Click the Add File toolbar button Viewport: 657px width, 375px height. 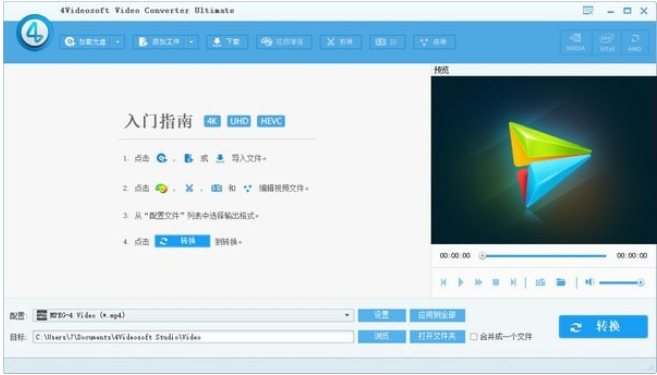point(160,42)
